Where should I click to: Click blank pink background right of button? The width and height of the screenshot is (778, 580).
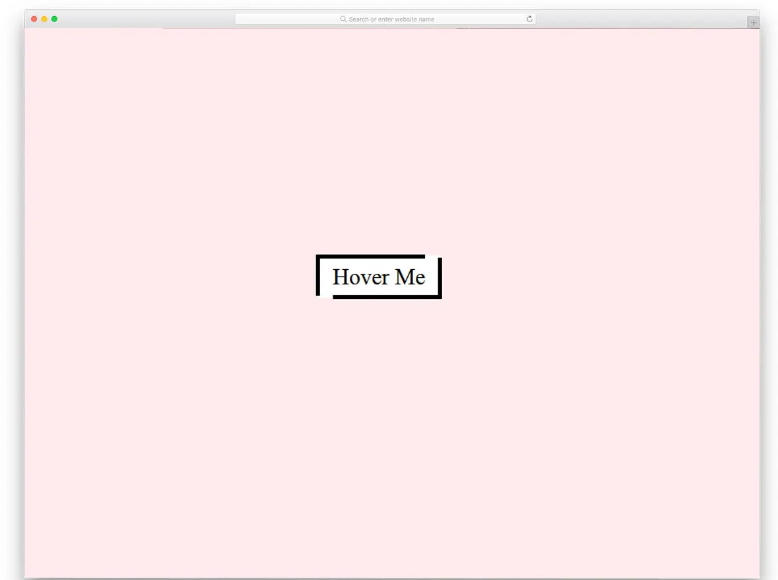[x=600, y=277]
